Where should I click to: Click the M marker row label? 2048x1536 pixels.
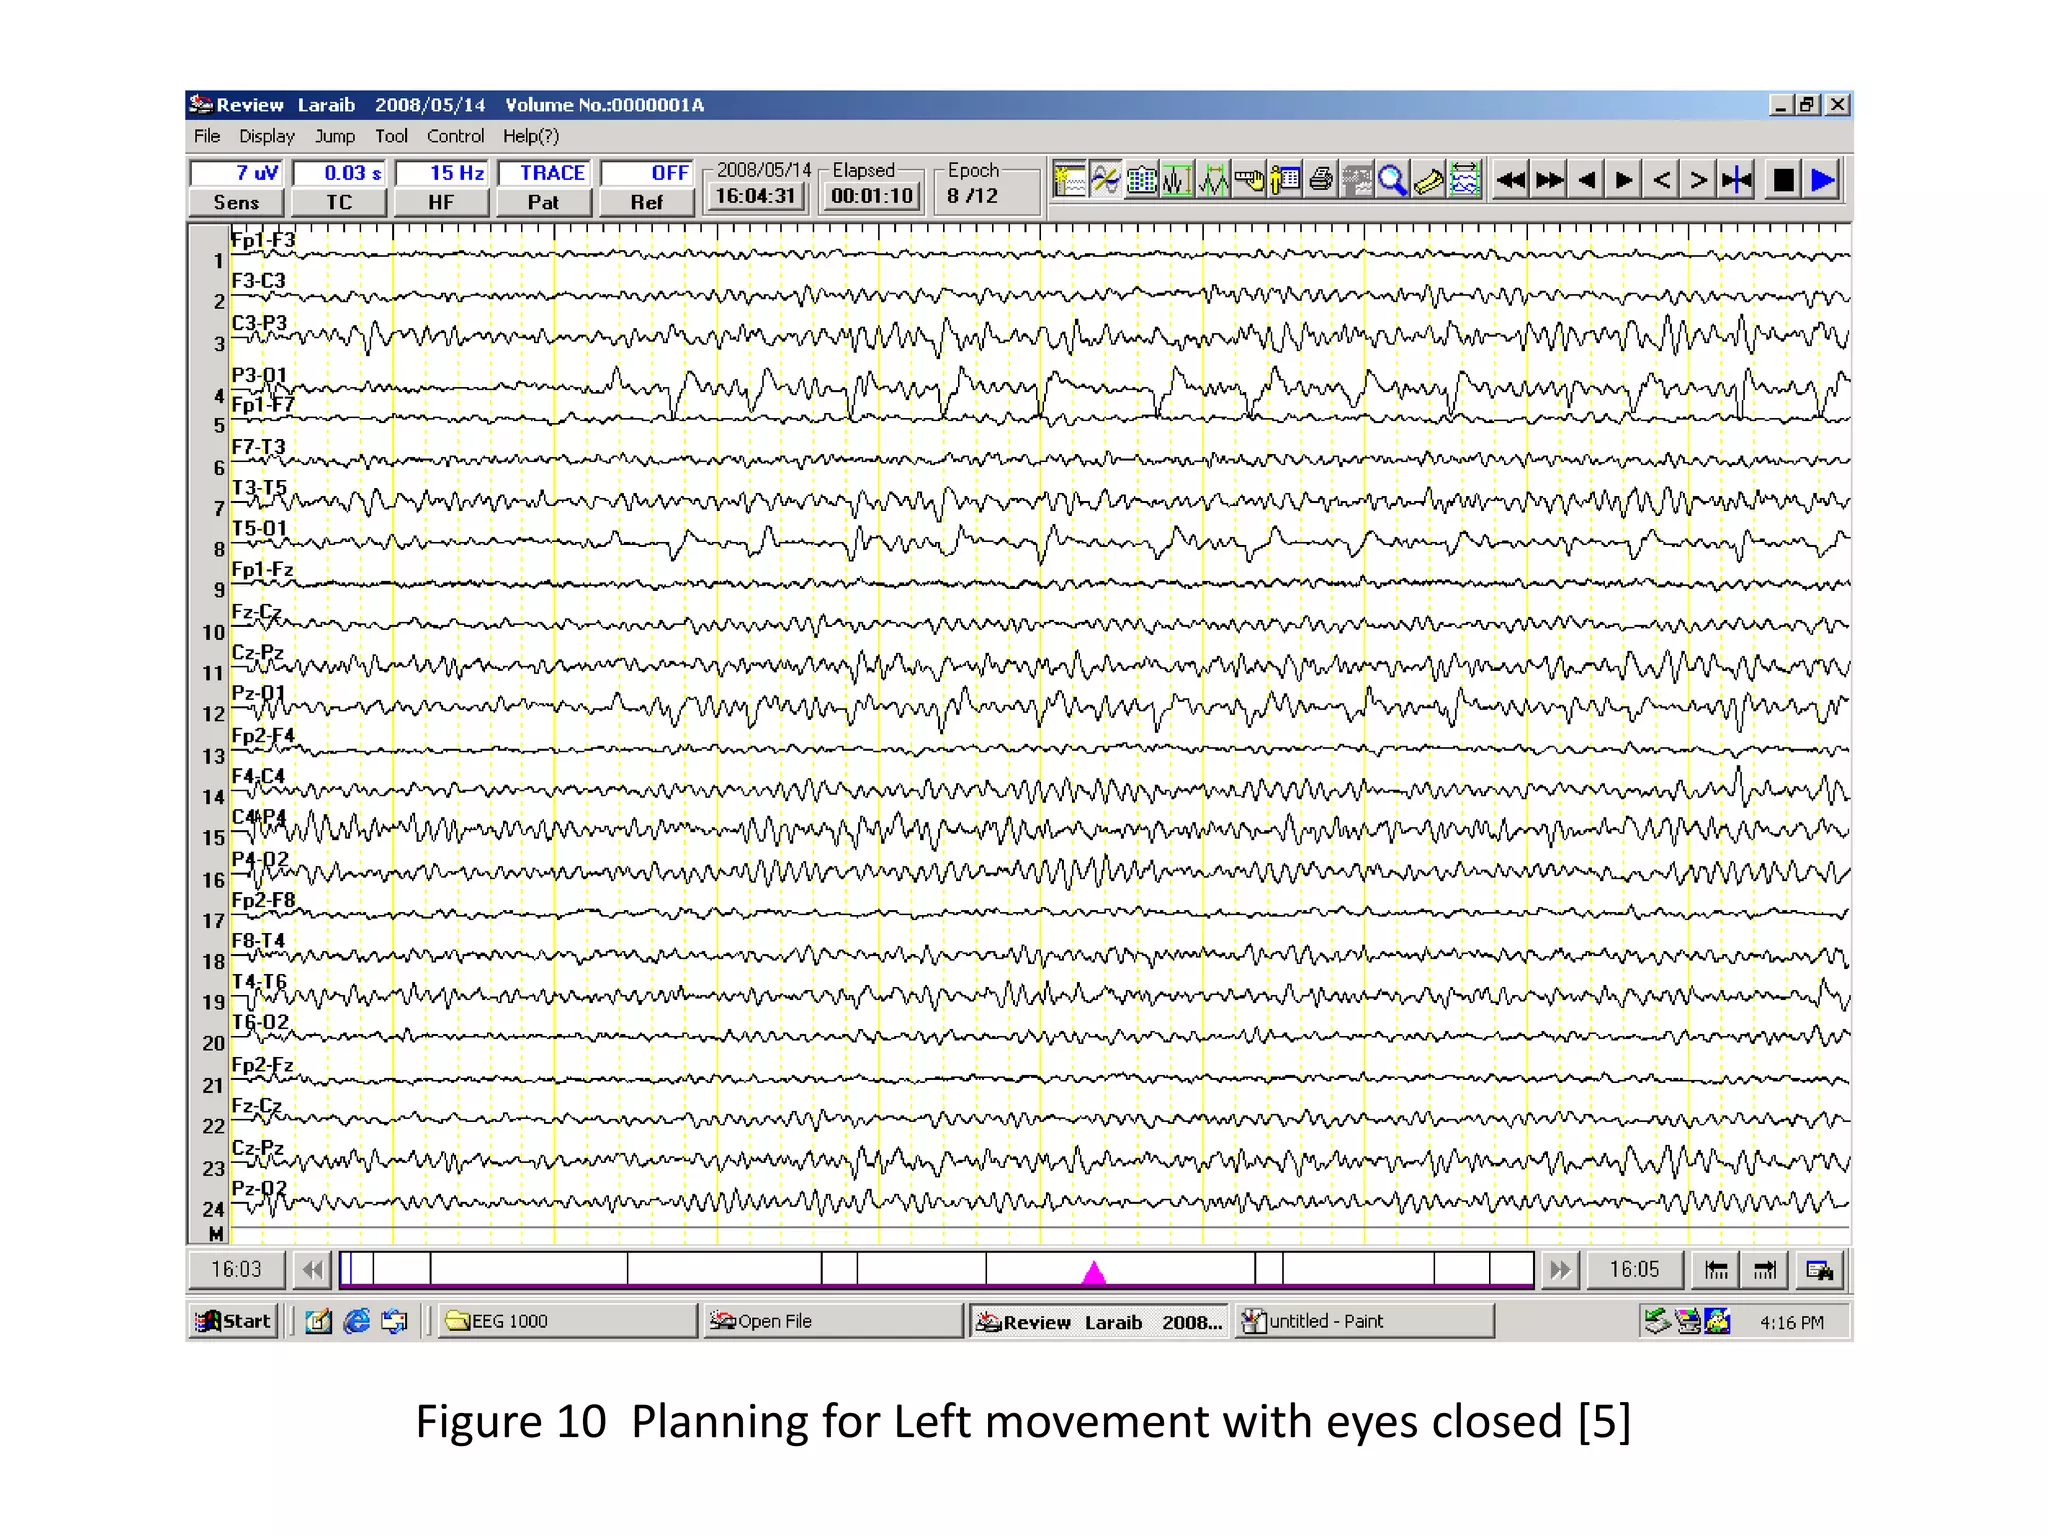[215, 1234]
